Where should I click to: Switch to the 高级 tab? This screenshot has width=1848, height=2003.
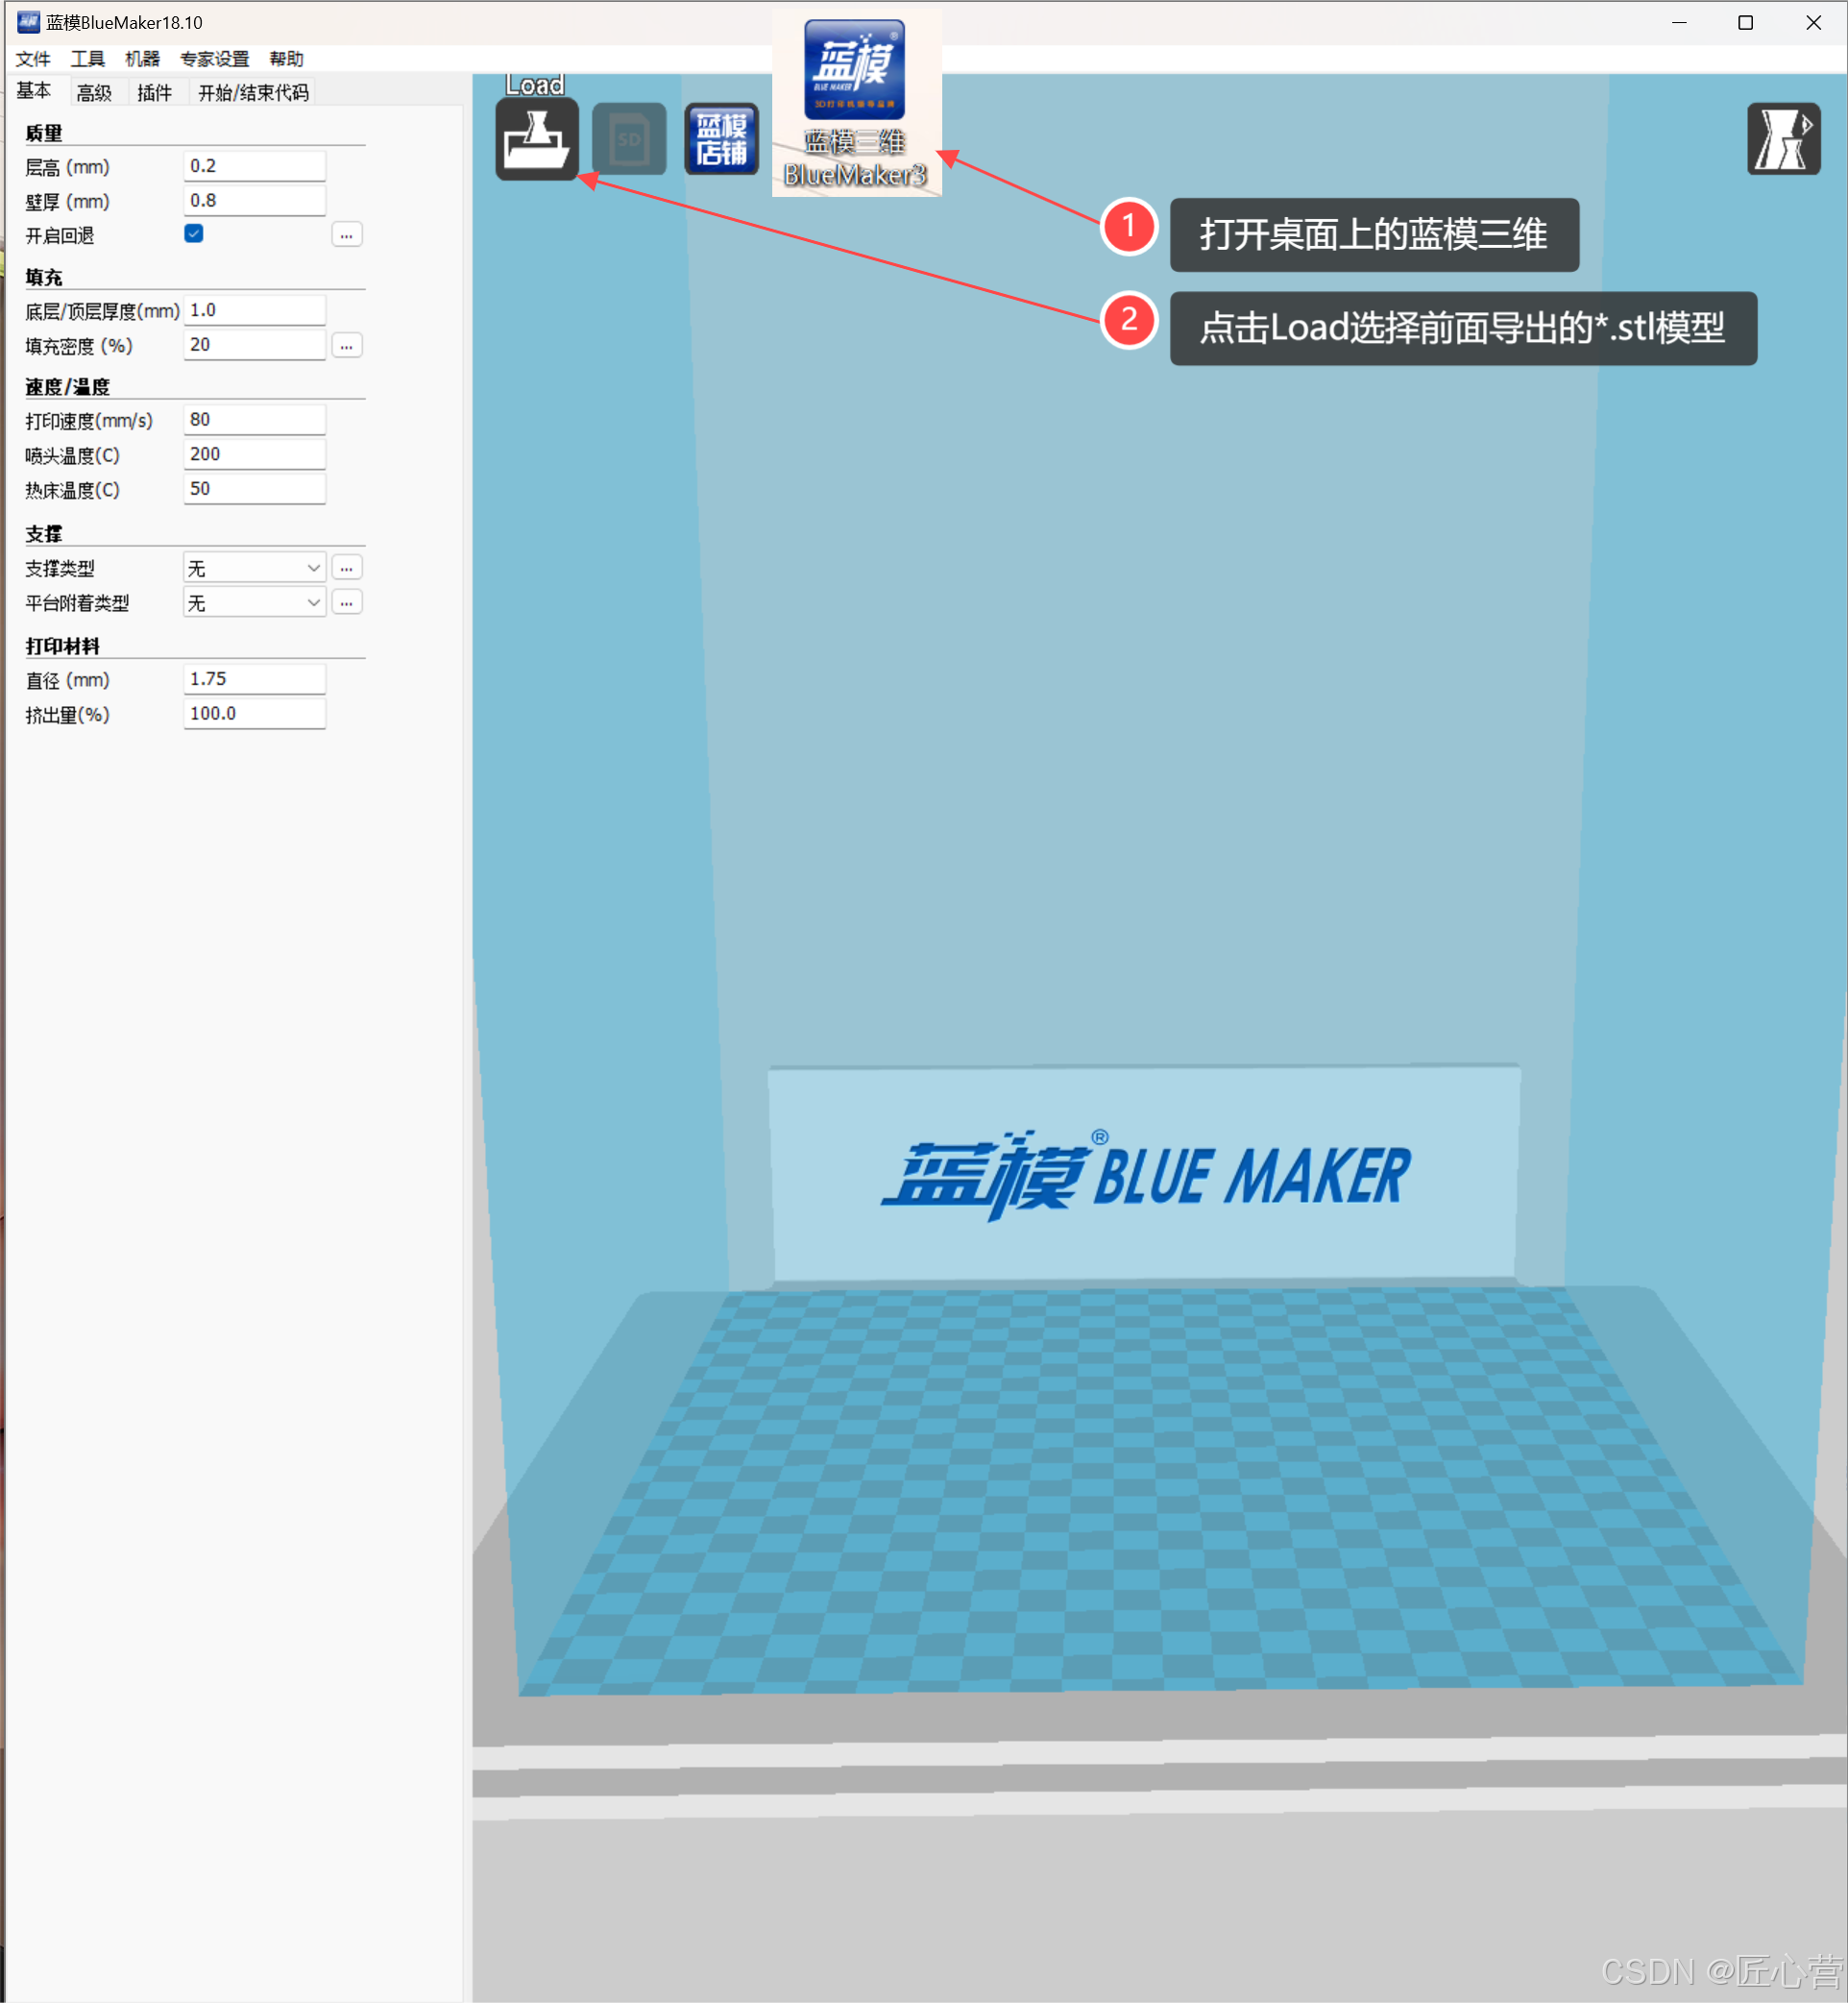coord(94,93)
